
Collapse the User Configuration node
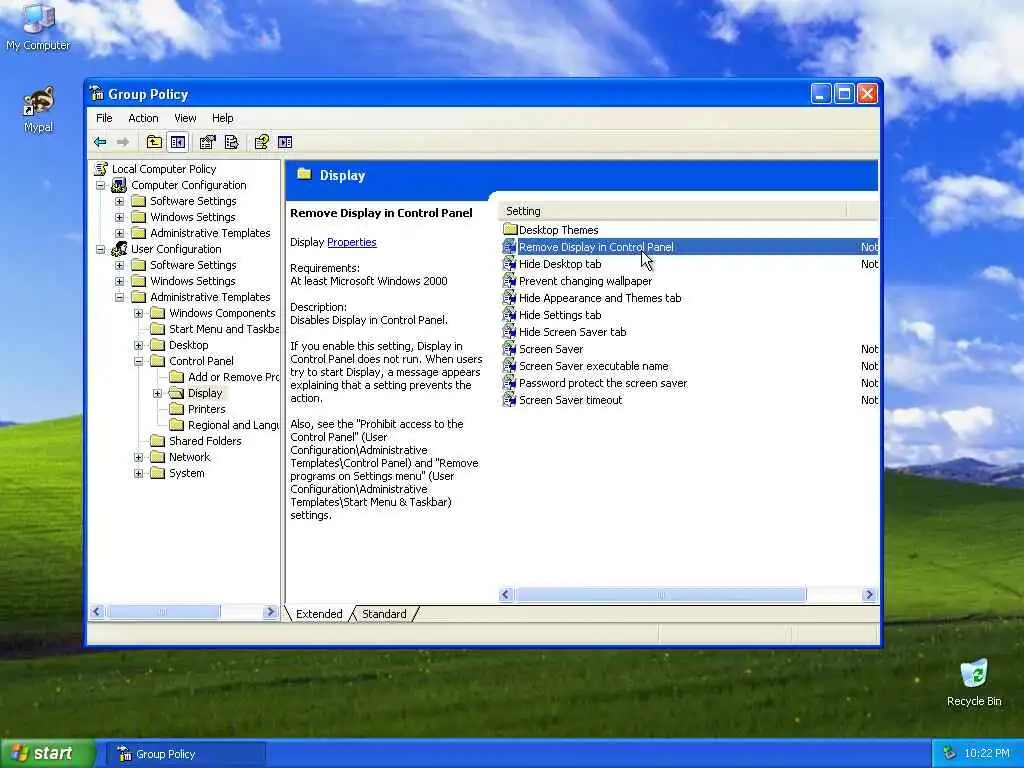point(101,249)
